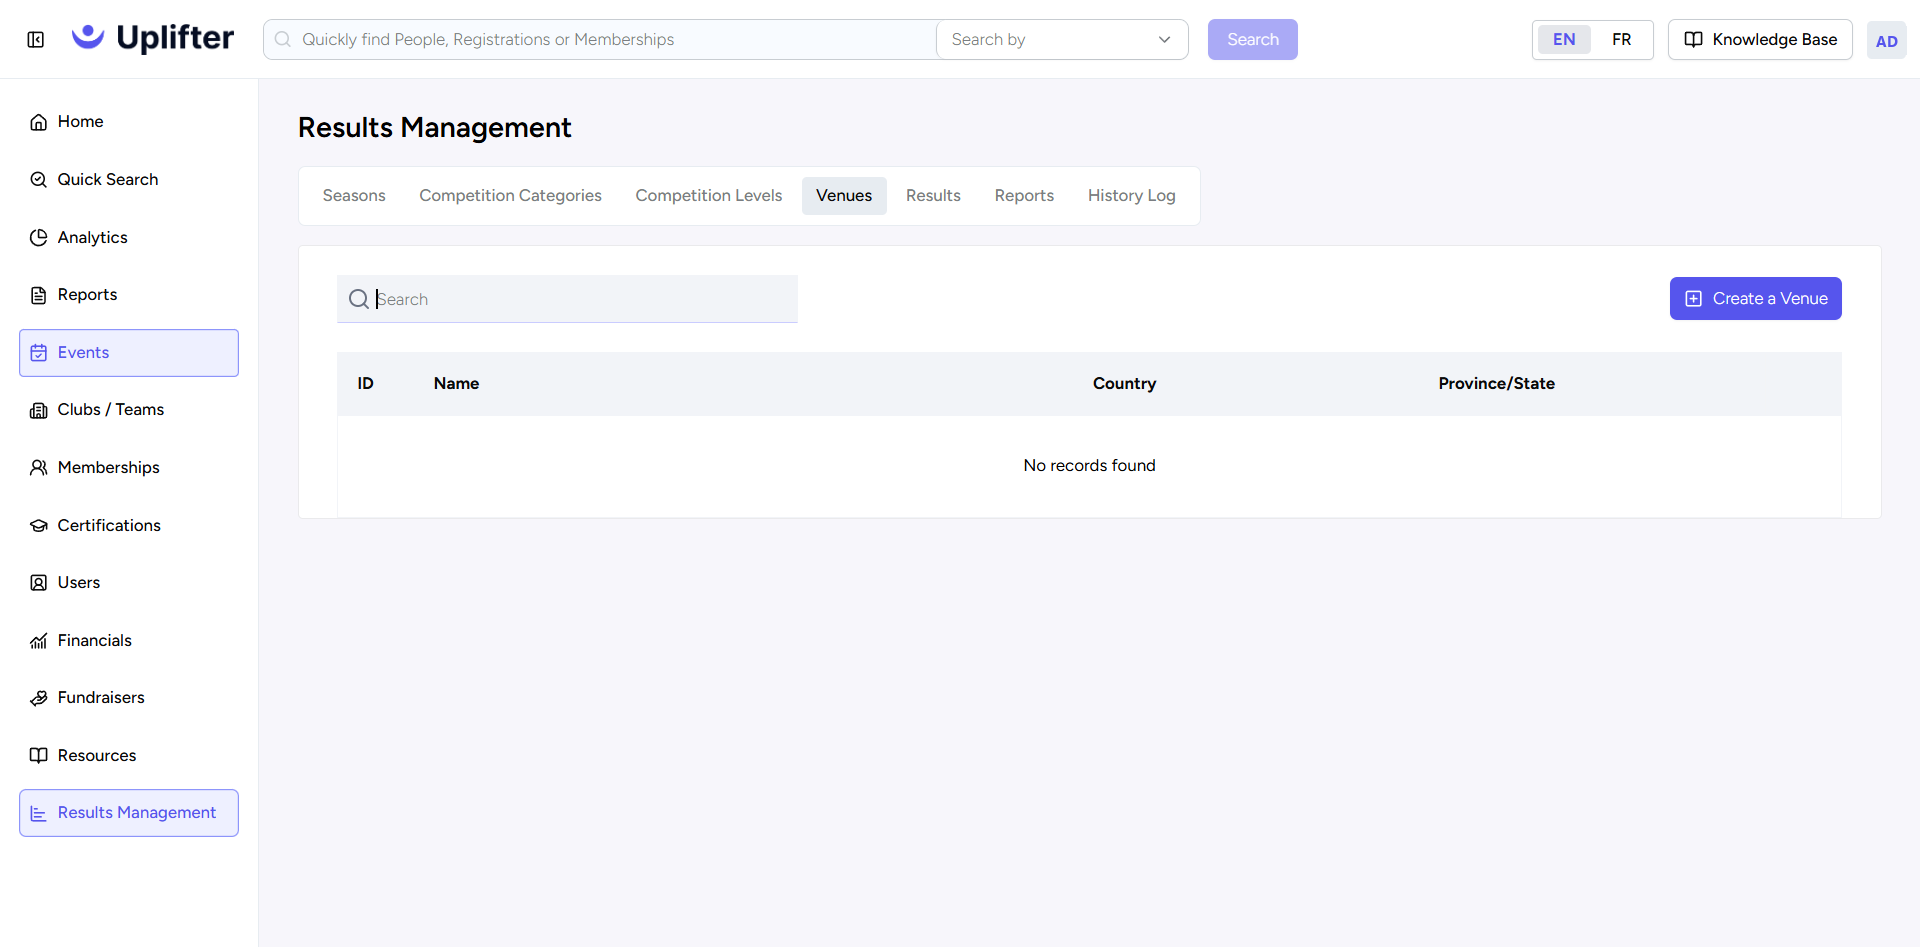This screenshot has height=947, width=1920.
Task: Open the AD user avatar menu
Action: tap(1886, 41)
